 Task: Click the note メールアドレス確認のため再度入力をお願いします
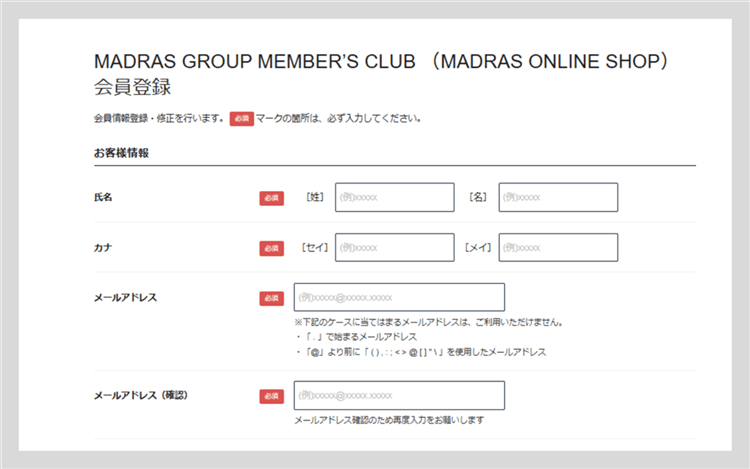[389, 420]
